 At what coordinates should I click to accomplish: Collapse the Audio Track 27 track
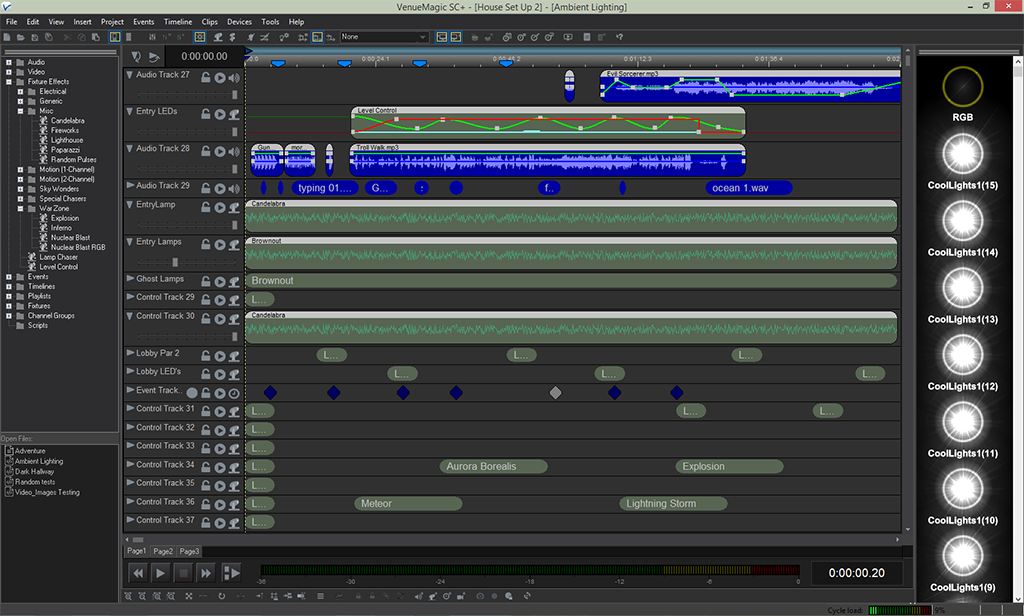click(130, 75)
